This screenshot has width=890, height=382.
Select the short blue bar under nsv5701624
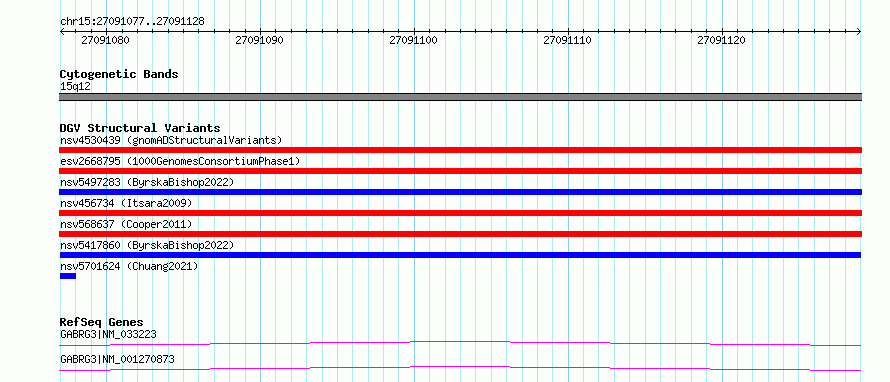pos(68,276)
